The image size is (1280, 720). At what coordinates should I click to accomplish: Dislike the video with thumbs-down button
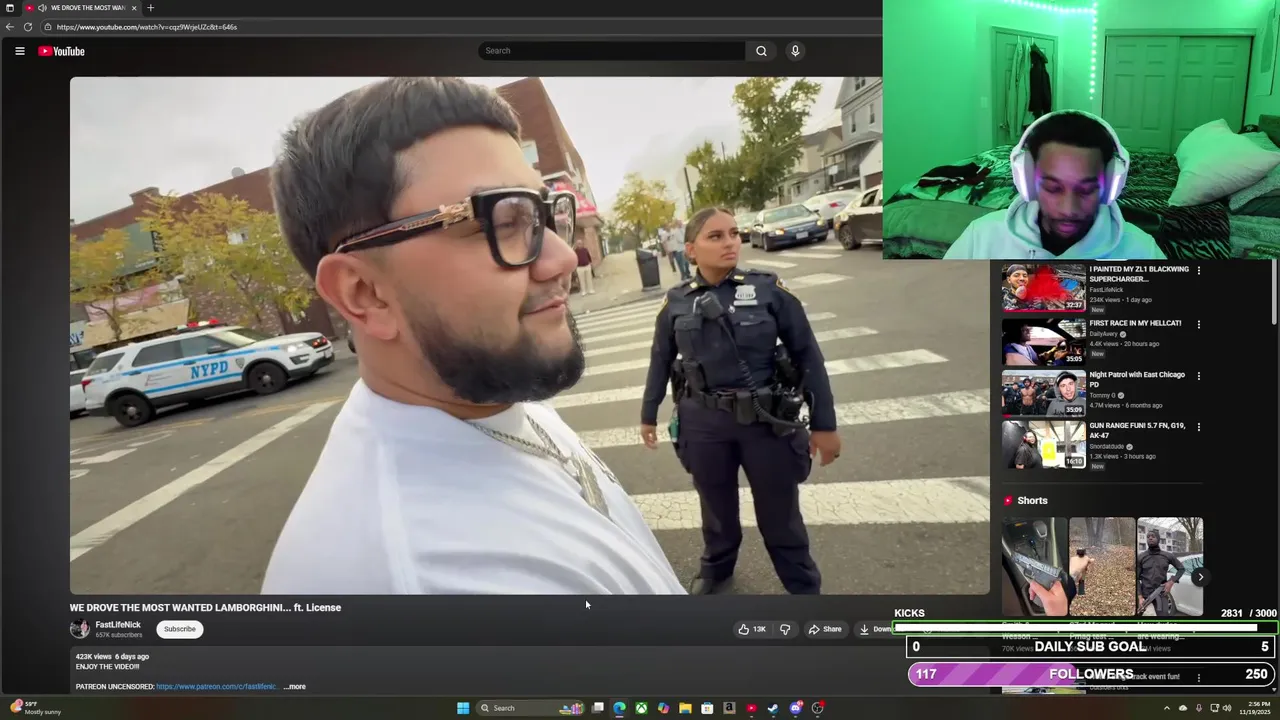click(x=785, y=629)
